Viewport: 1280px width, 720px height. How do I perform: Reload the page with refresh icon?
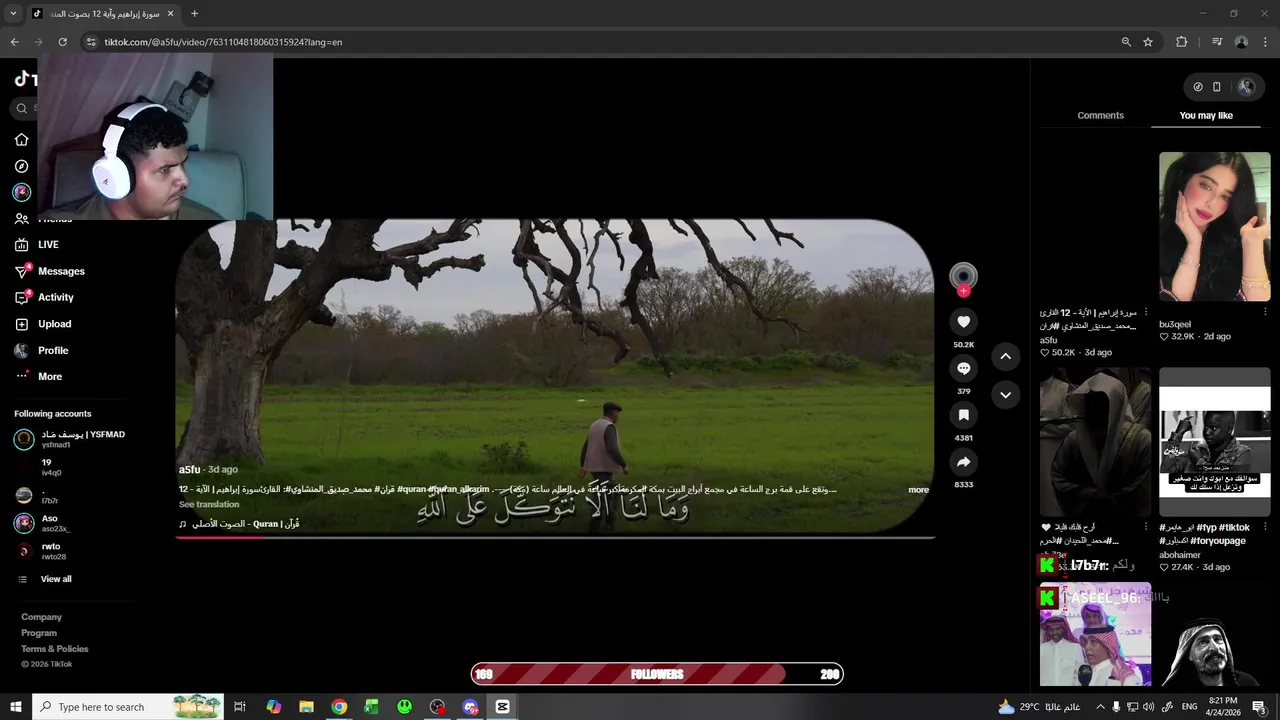click(62, 42)
